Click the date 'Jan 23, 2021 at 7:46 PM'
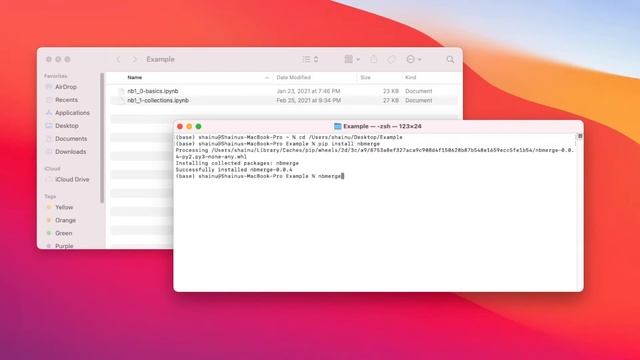 tap(308, 91)
